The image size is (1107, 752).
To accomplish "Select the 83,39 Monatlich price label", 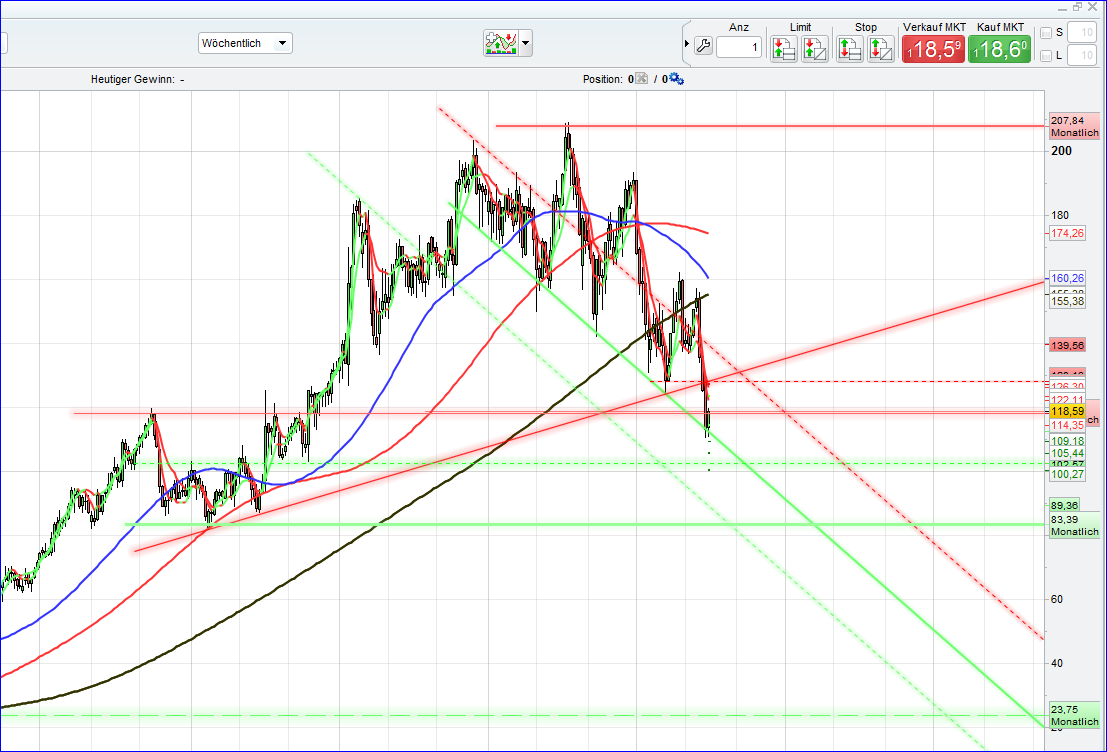I will (x=1075, y=525).
